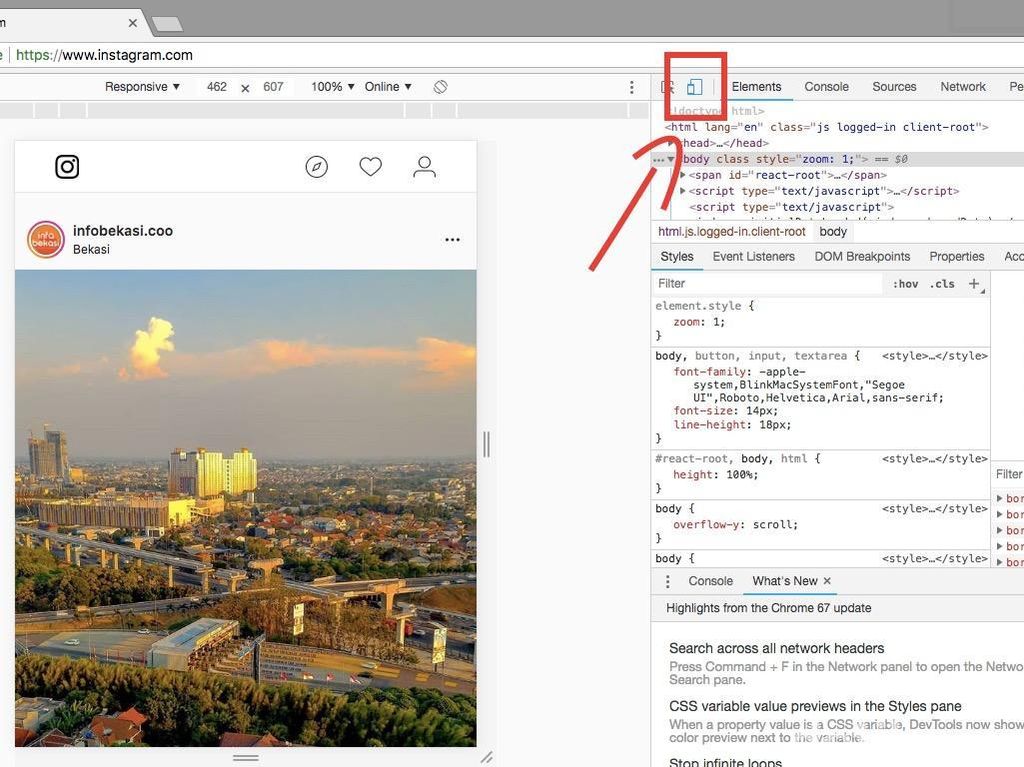
Task: Switch to the DOM Breakpoints tab
Action: pyautogui.click(x=862, y=257)
